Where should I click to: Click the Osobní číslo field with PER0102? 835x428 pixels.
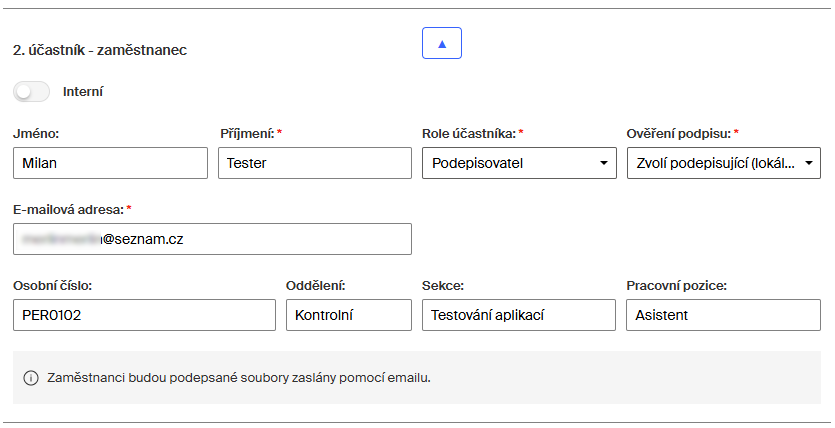[144, 315]
